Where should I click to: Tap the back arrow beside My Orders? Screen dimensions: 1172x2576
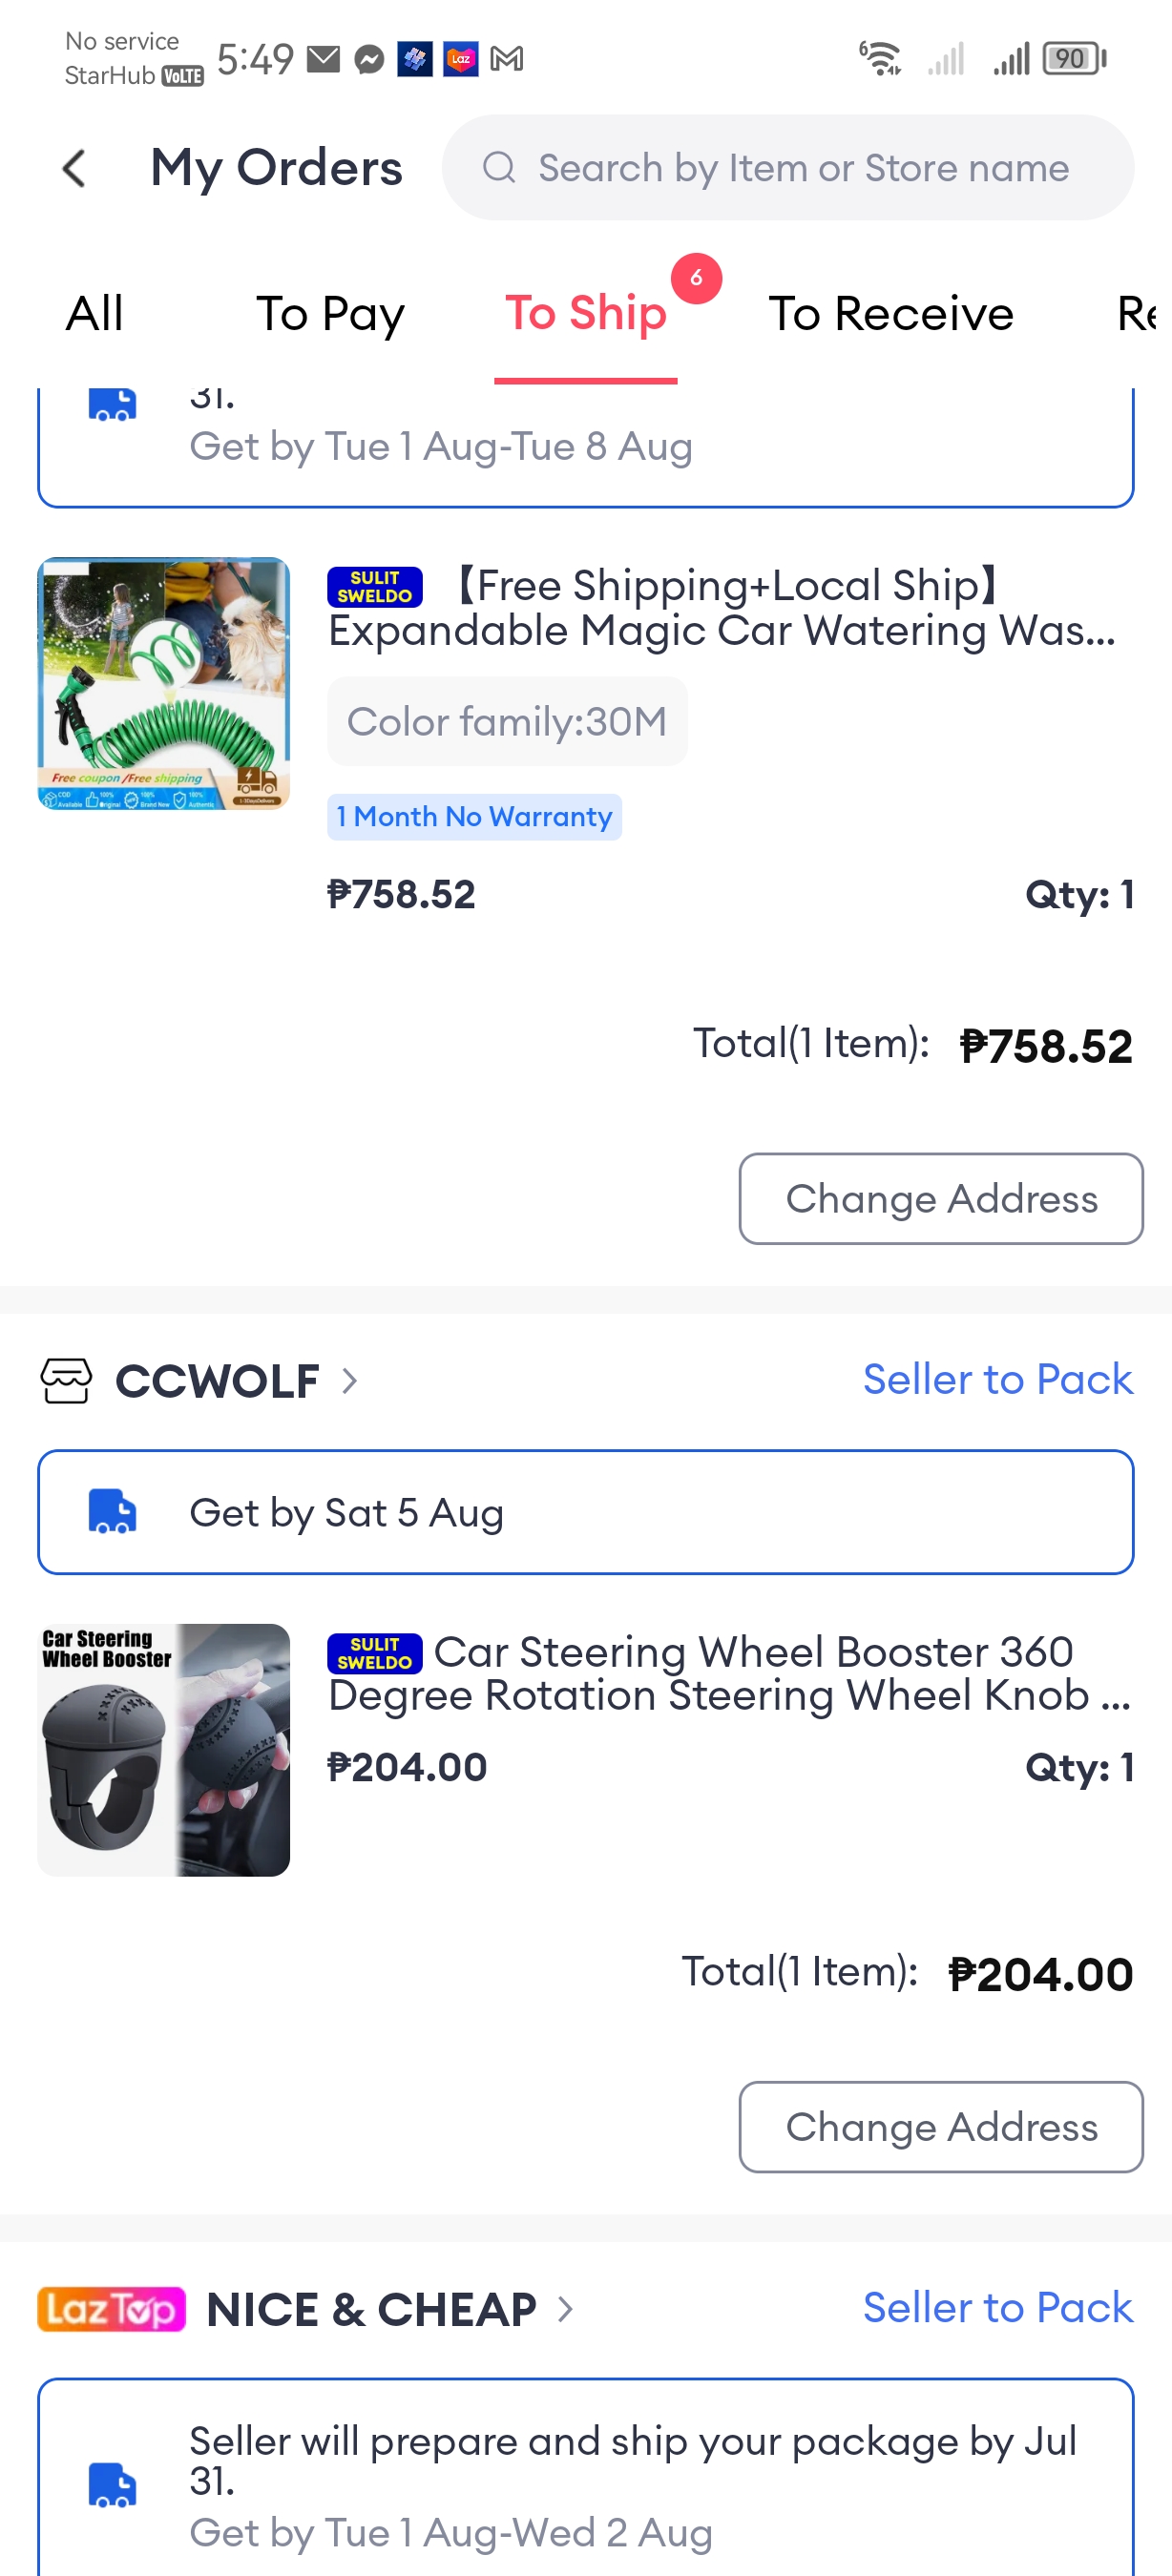[x=74, y=168]
